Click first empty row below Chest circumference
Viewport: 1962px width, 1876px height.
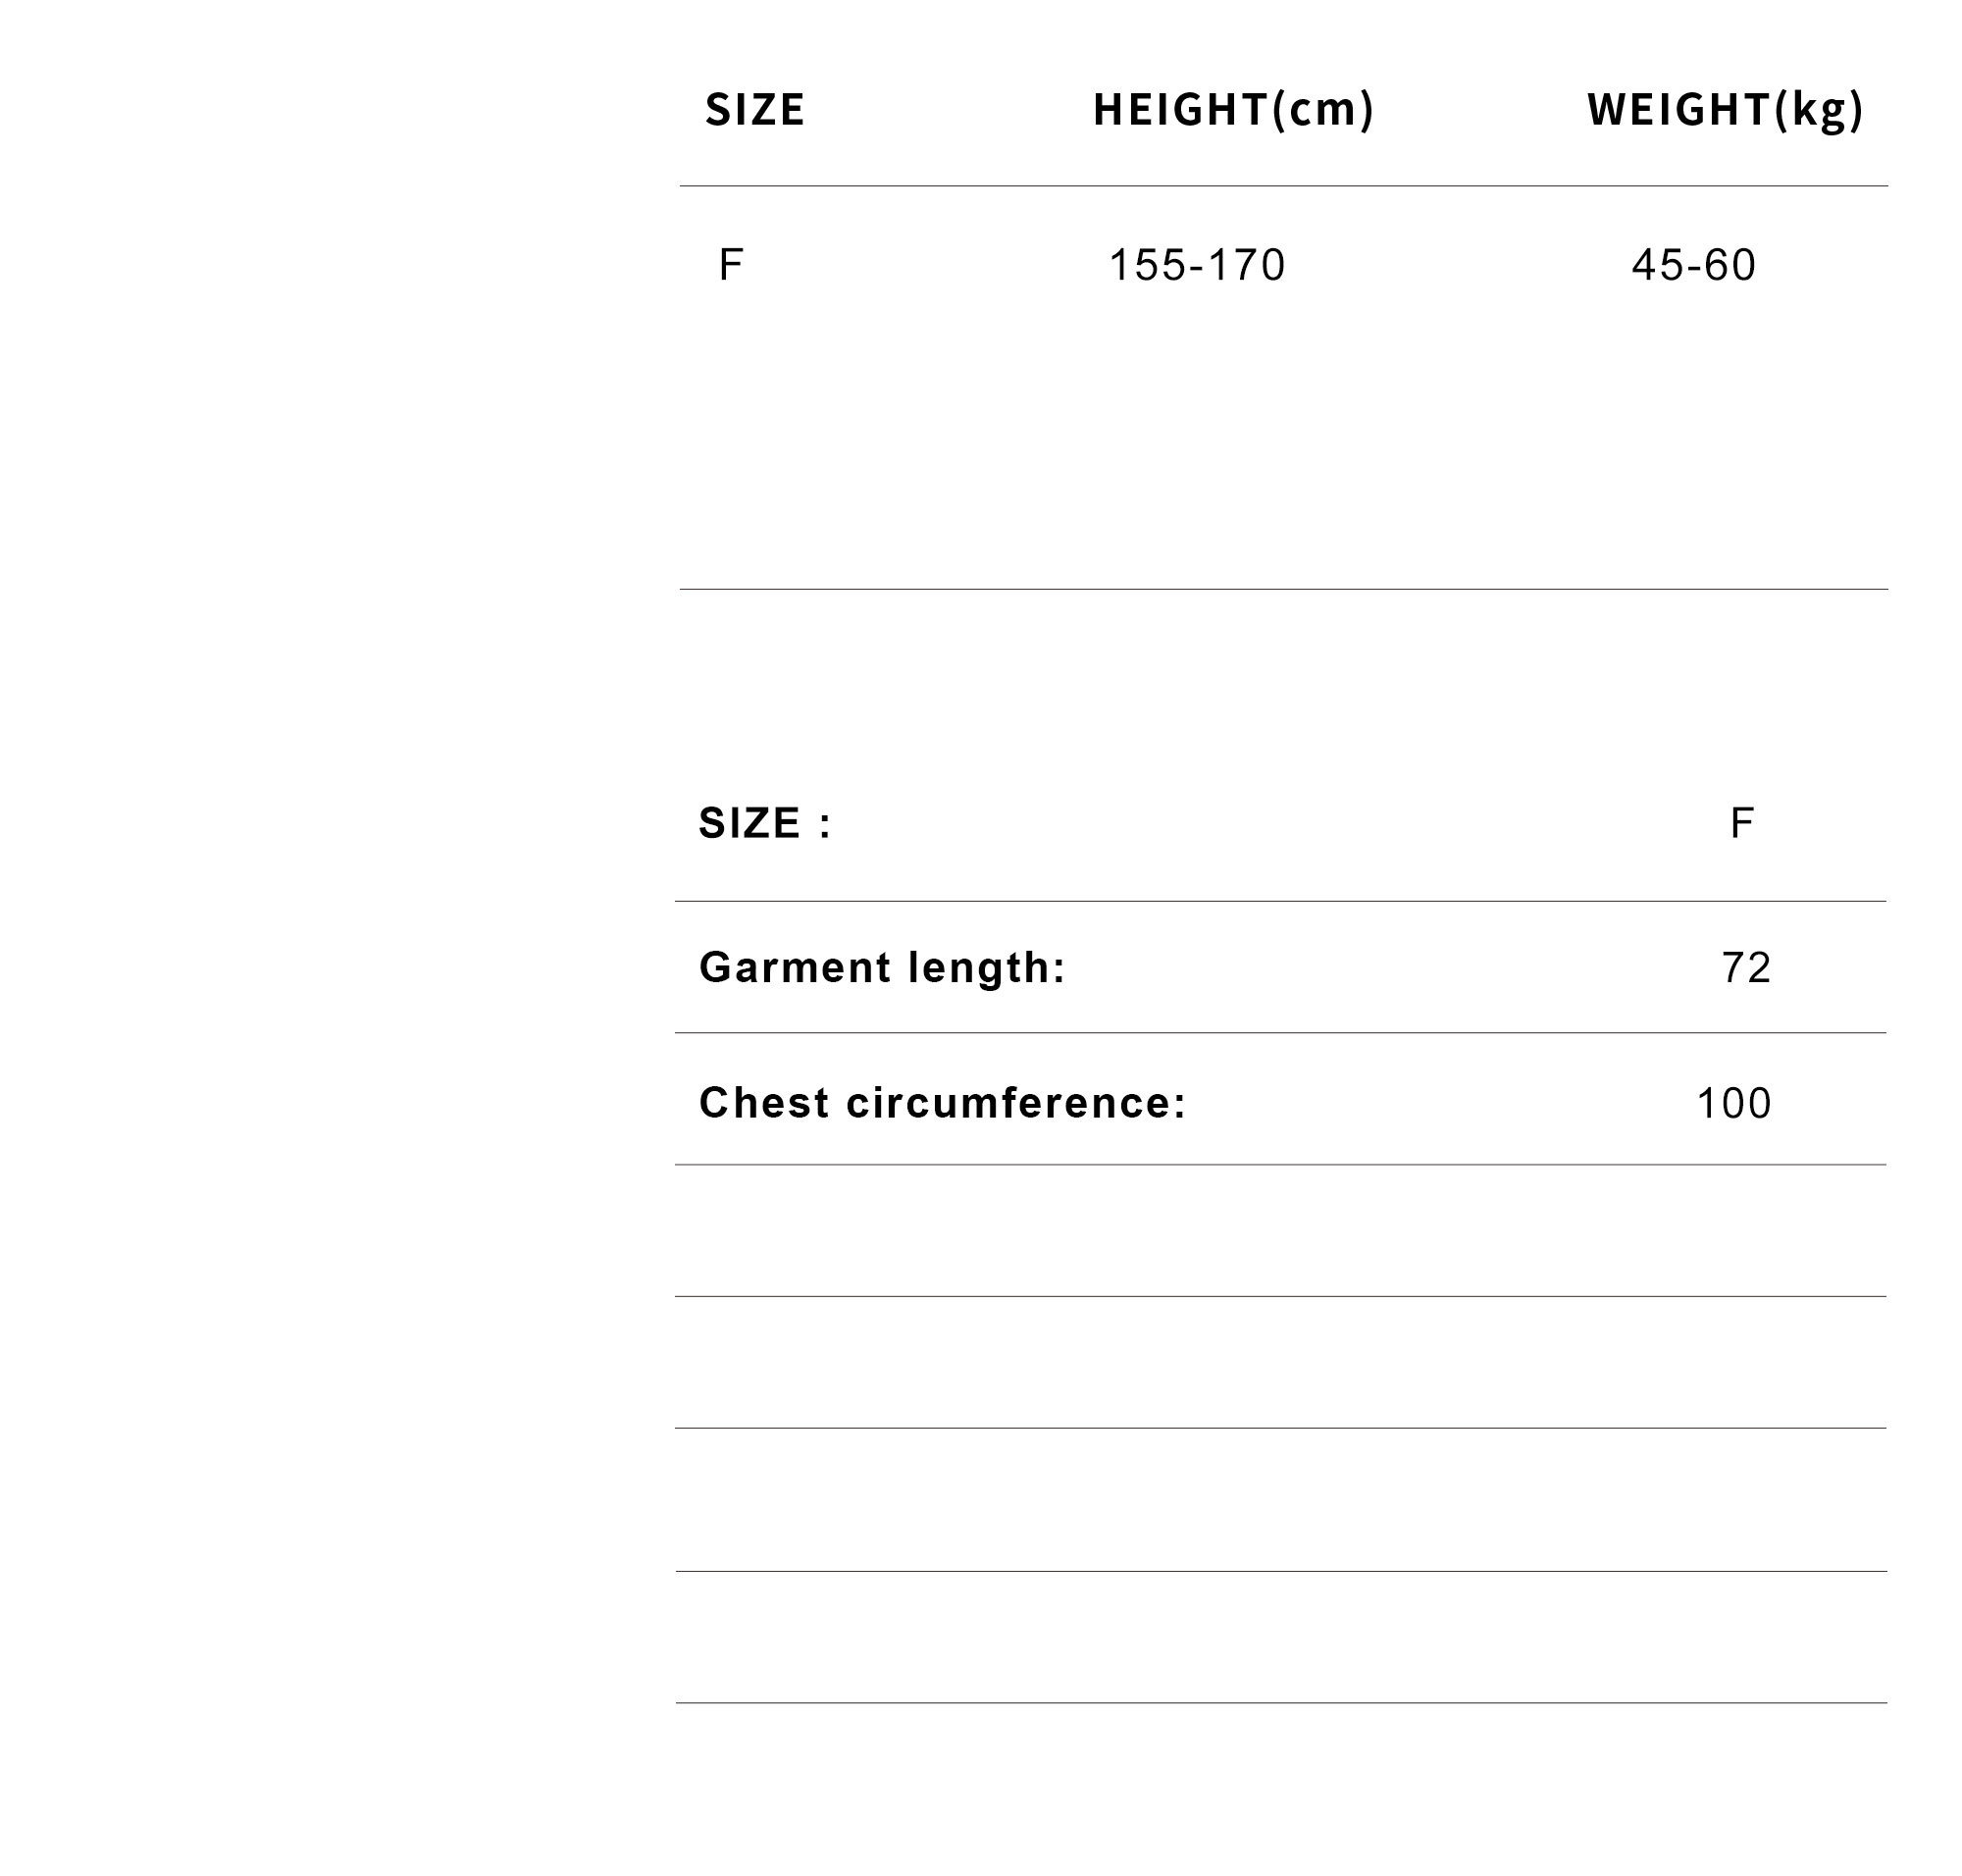1280,1230
